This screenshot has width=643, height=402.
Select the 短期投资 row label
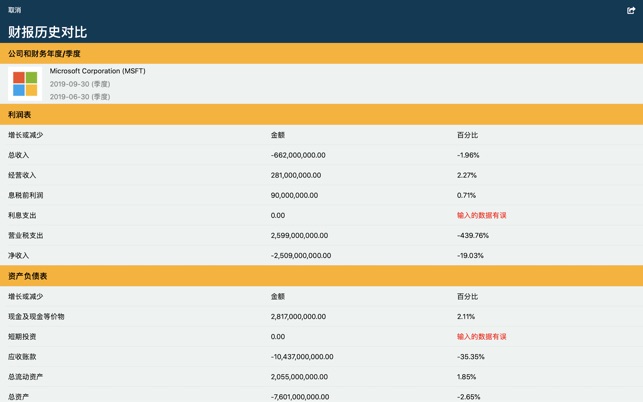[x=22, y=336]
